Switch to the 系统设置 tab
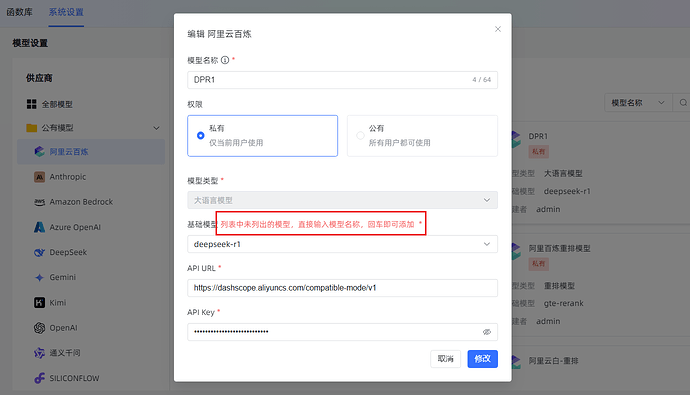This screenshot has width=690, height=395. [66, 12]
